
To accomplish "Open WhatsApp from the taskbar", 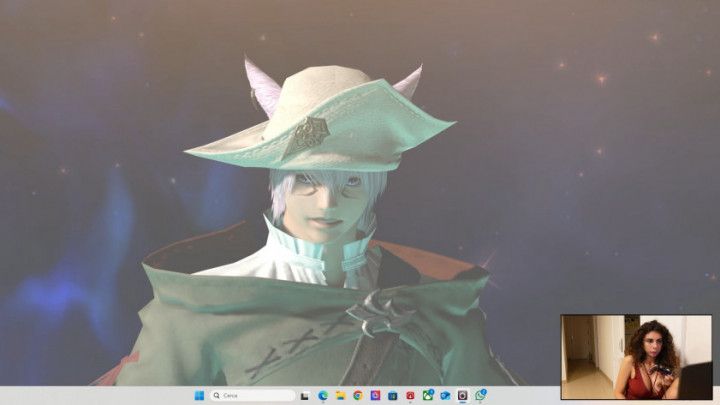I will (480, 395).
